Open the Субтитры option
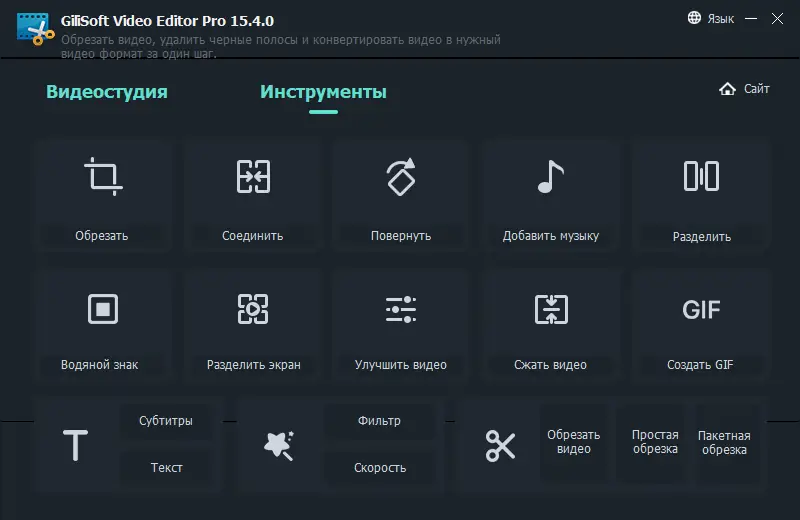Viewport: 800px width, 520px height. pyautogui.click(x=166, y=421)
